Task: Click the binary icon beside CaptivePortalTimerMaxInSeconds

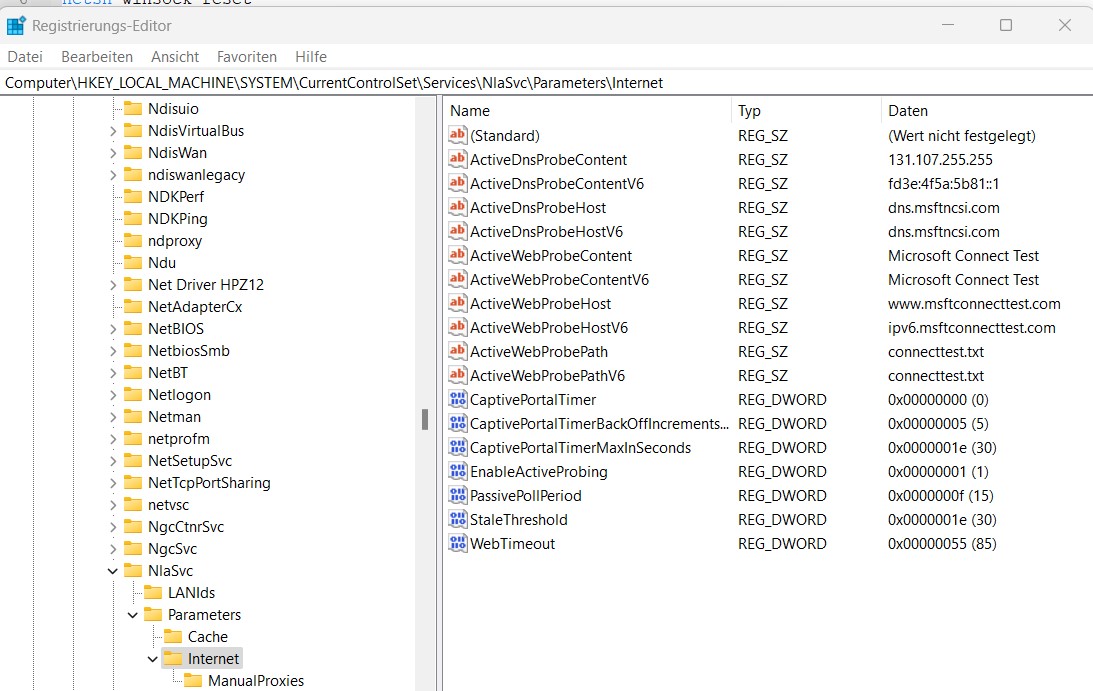Action: [457, 447]
